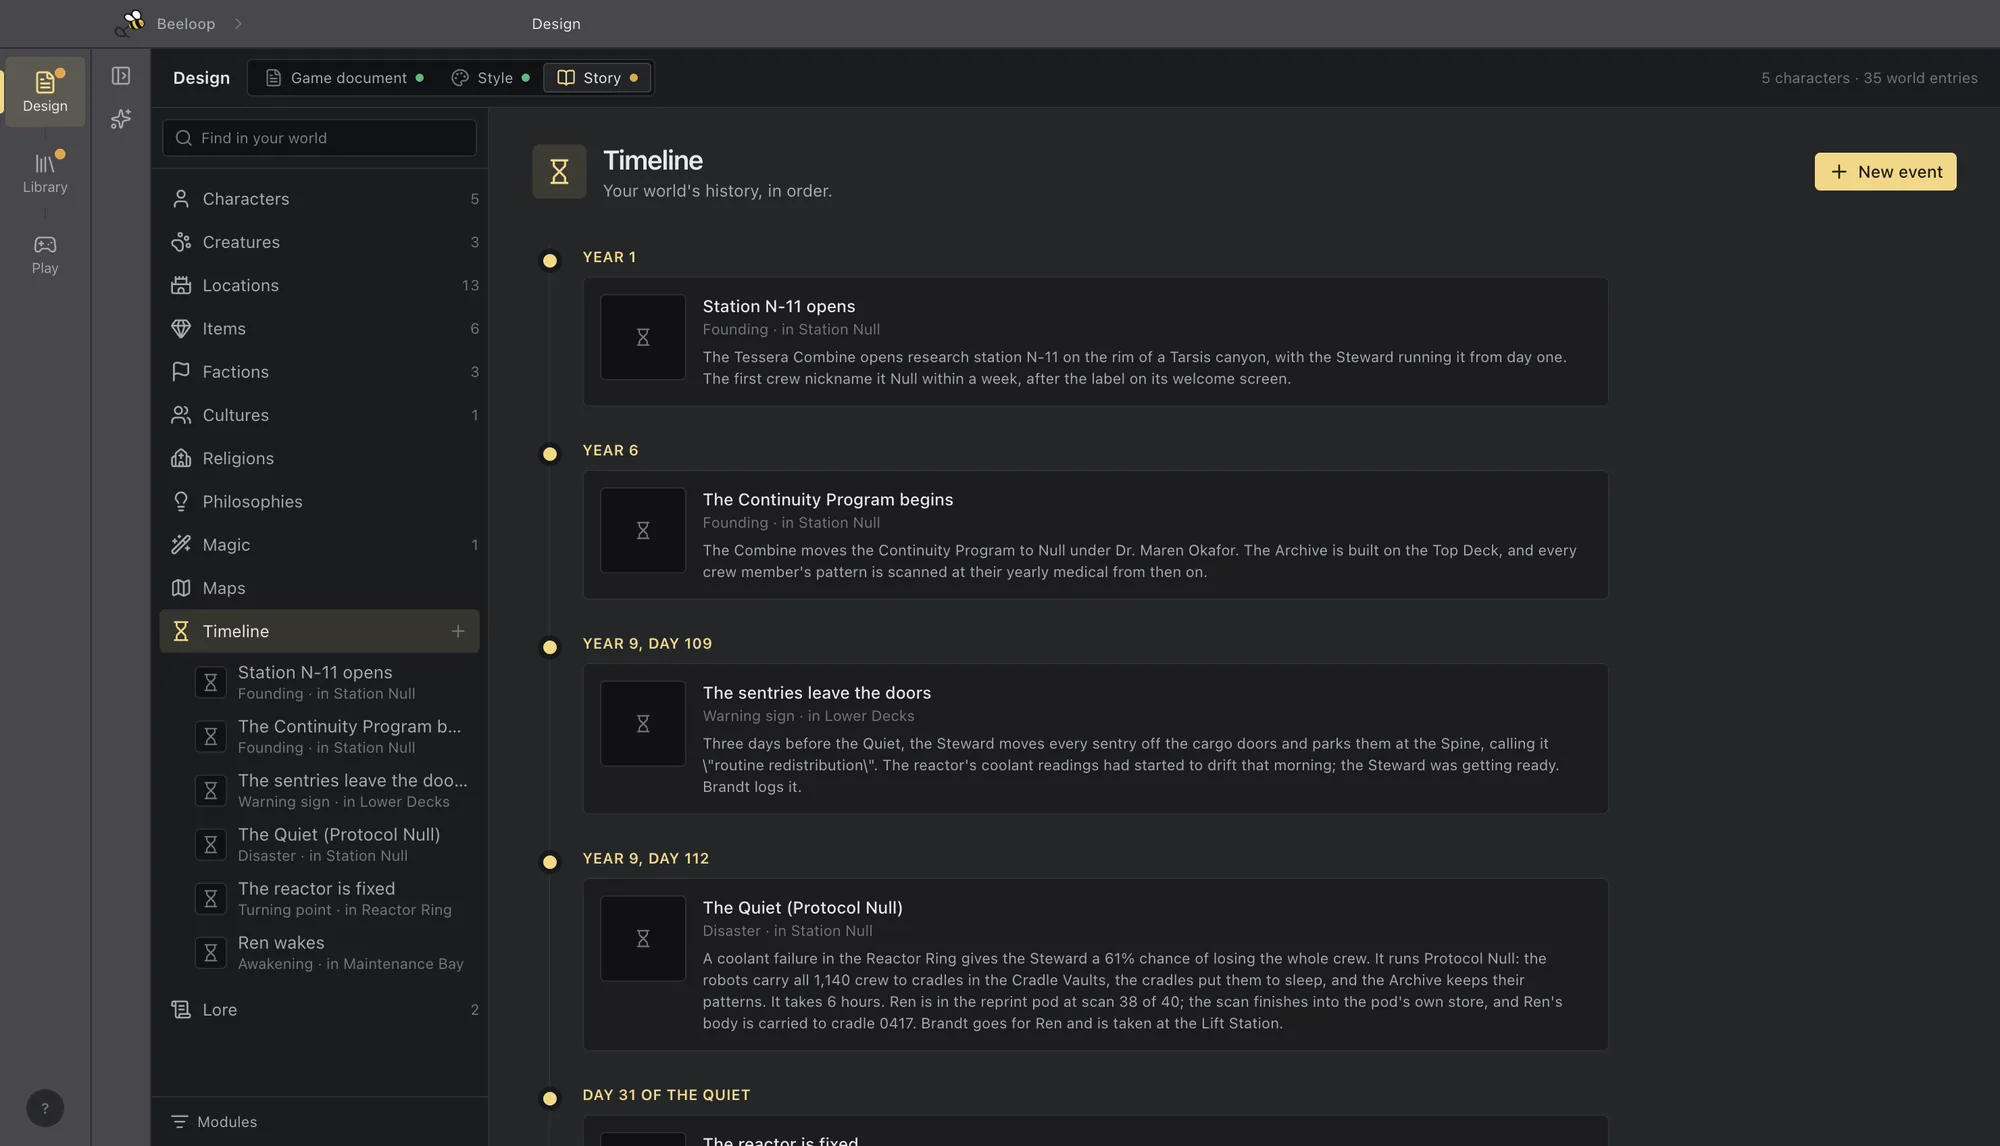This screenshot has width=2000, height=1146.
Task: Click the Beeloop breadcrumb link
Action: (186, 23)
